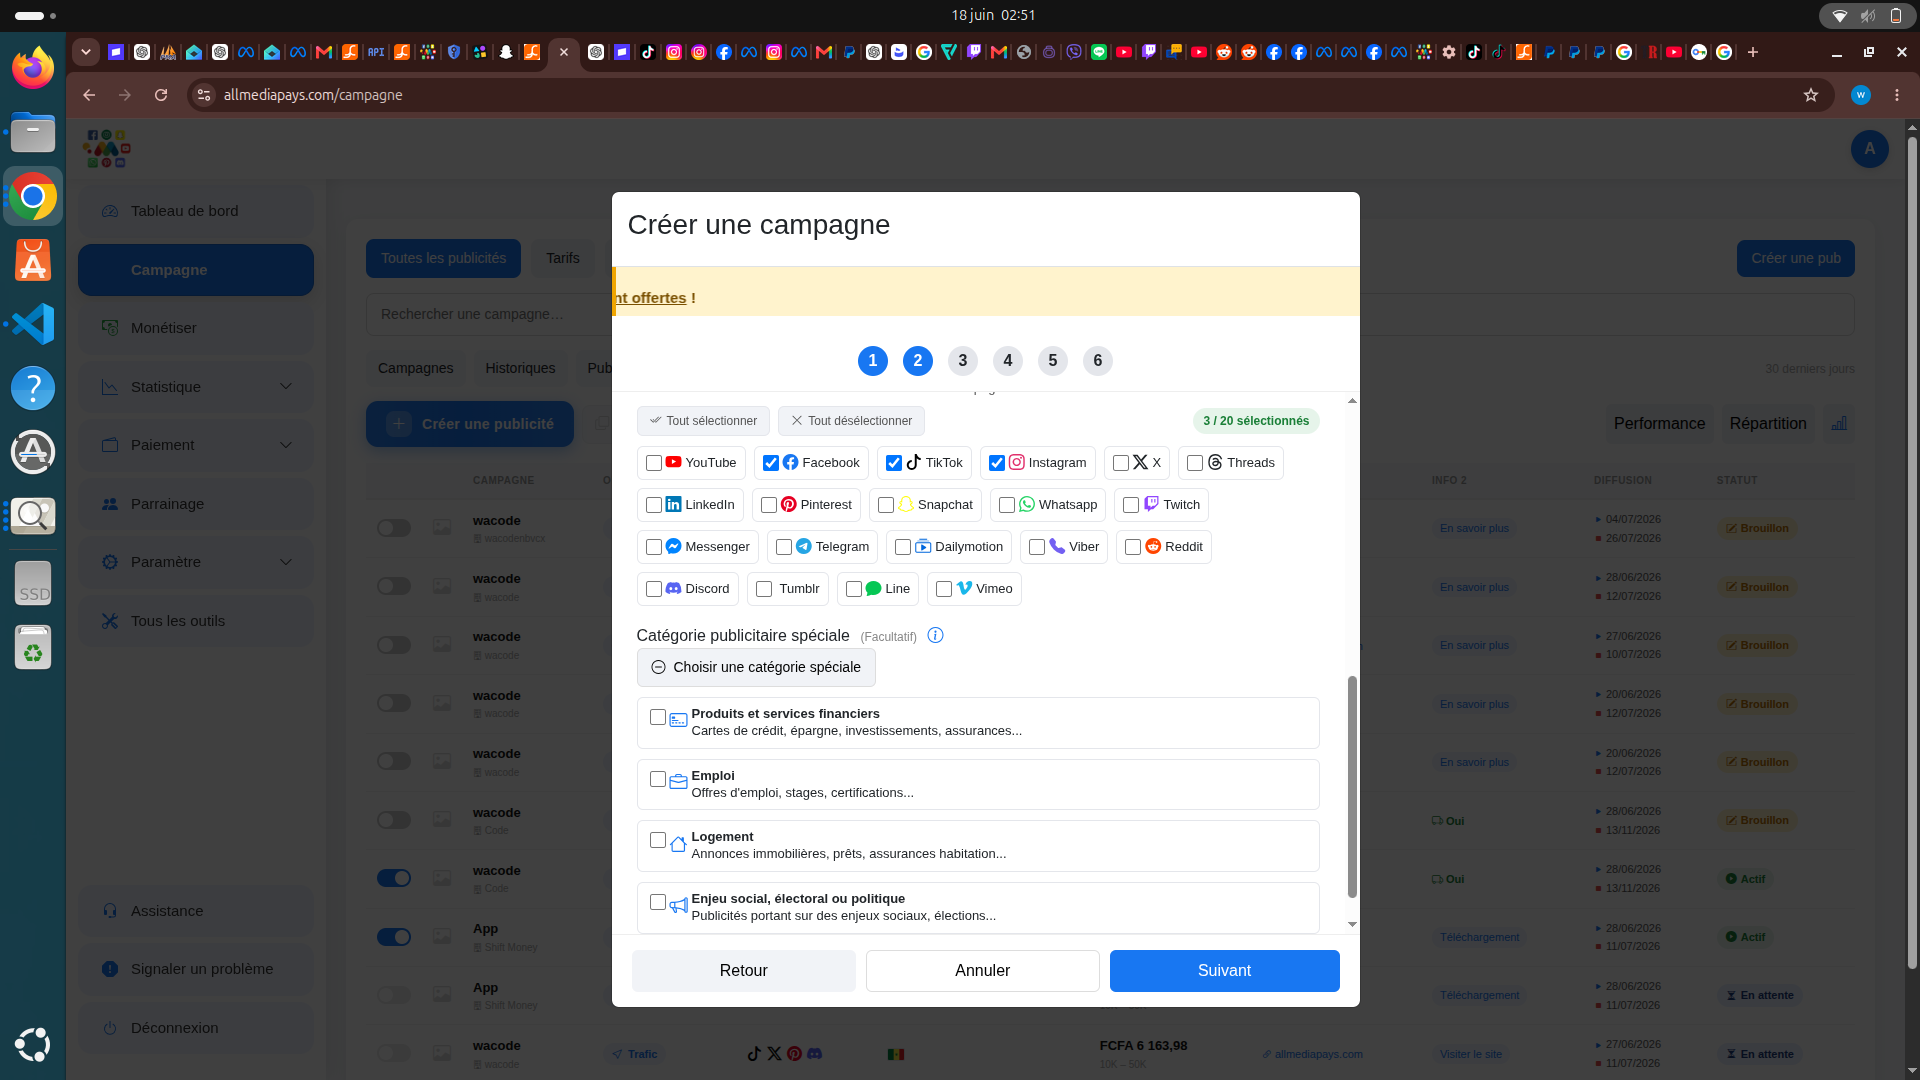
Task: Expand the Paramètre sidebar menu
Action: click(x=196, y=562)
